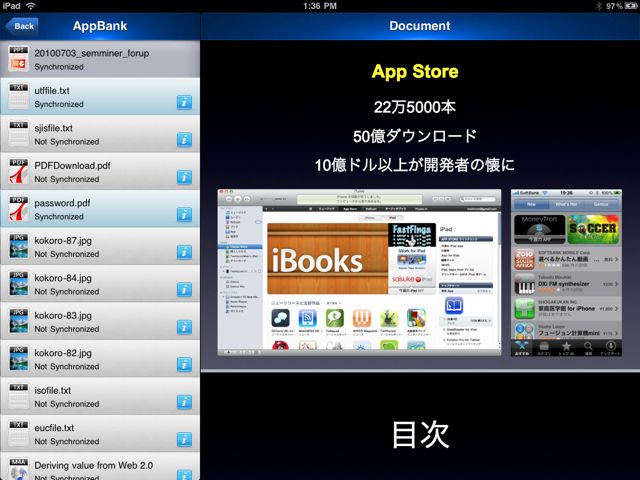Click the M4A icon of Deriving value from Web 2.0
This screenshot has width=640, height=480.
click(19, 469)
